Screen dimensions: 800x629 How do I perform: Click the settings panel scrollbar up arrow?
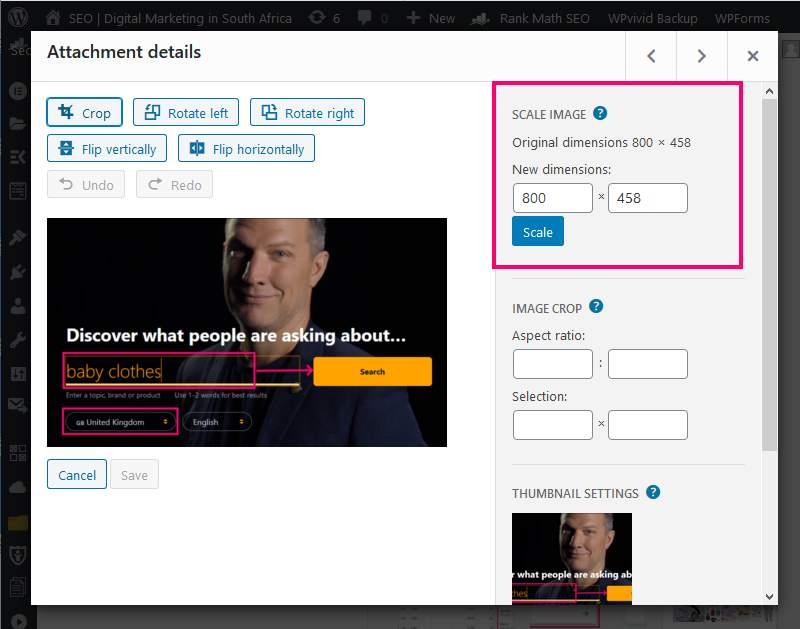click(x=769, y=91)
